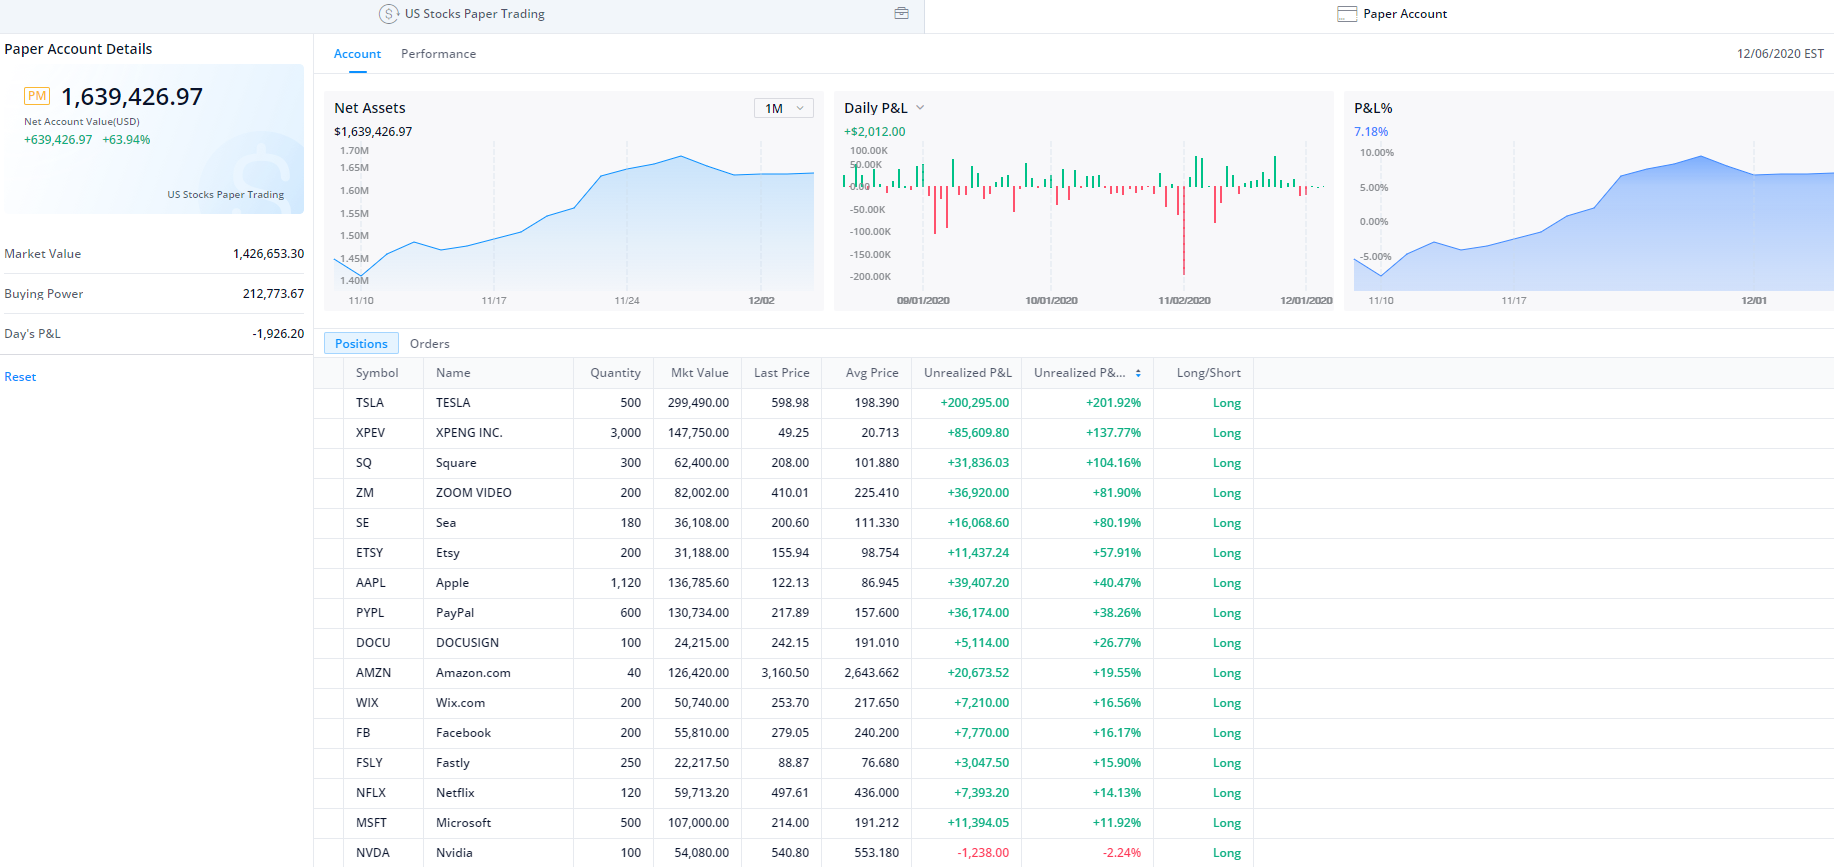Viewport: 1834px width, 867px height.
Task: Click the Unrealized P&L column header
Action: click(967, 373)
